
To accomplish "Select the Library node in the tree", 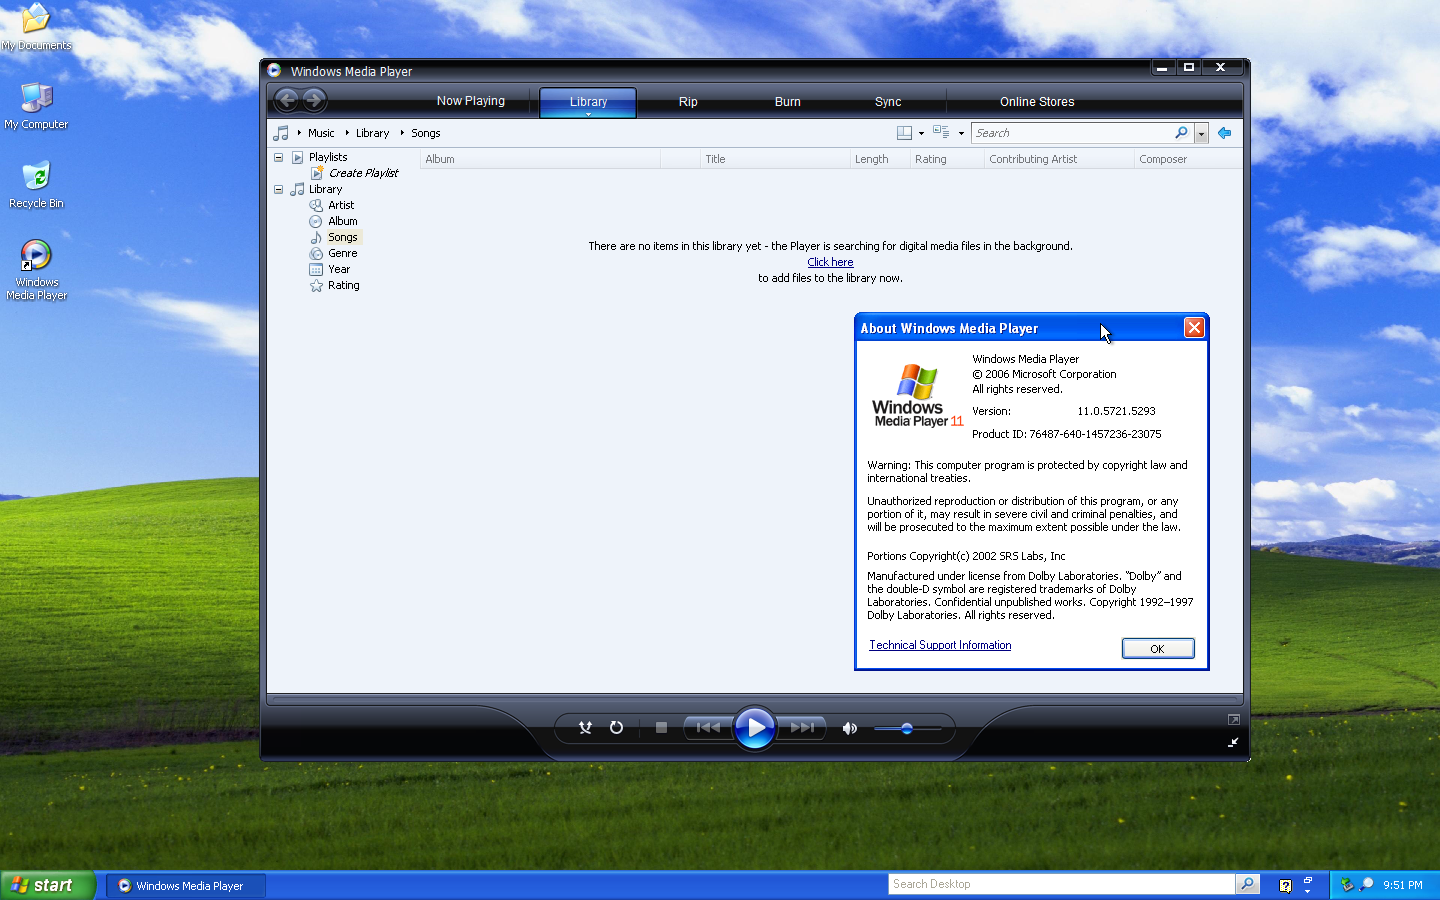I will tap(325, 189).
